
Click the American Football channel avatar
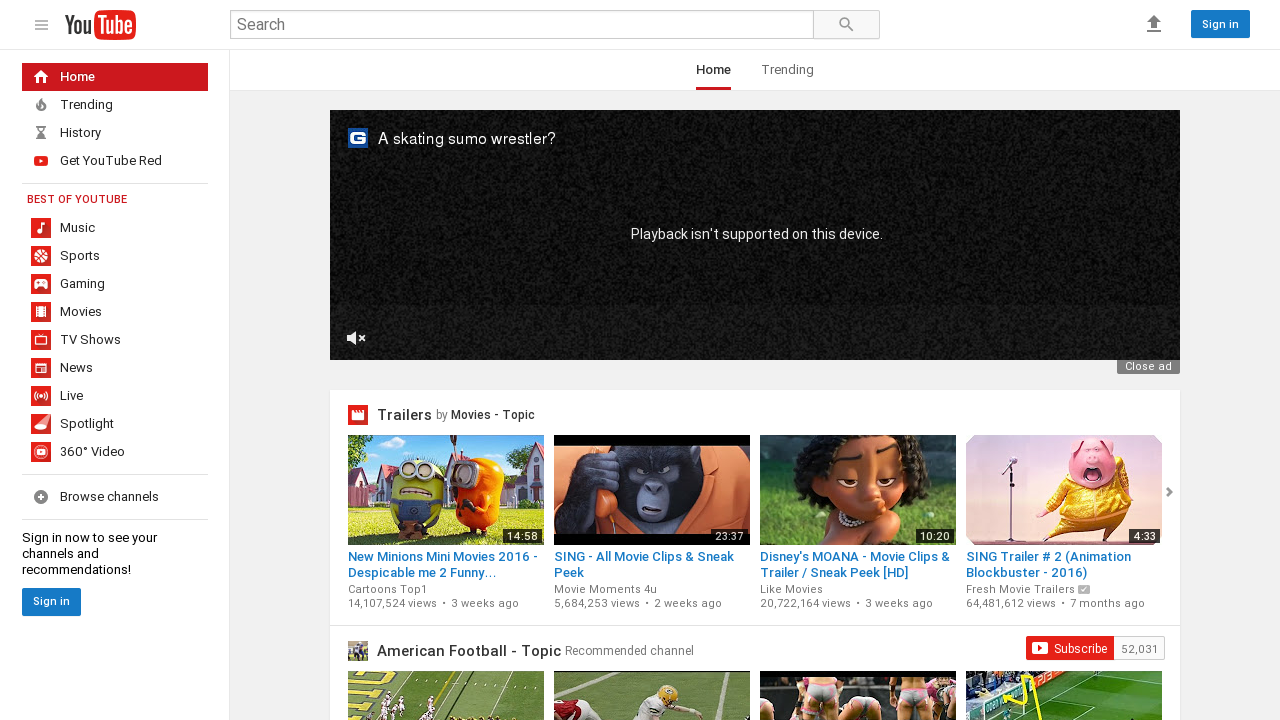[x=358, y=651]
